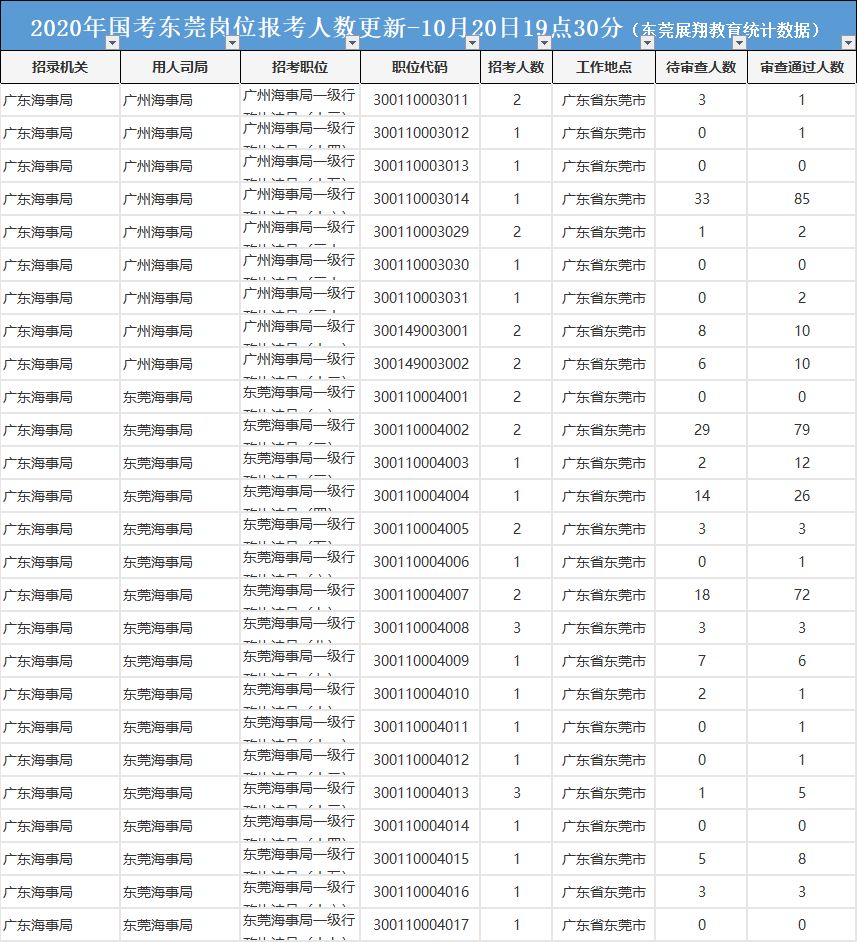Image resolution: width=857 pixels, height=942 pixels.
Task: Select position code 300110004004
Action: [420, 496]
